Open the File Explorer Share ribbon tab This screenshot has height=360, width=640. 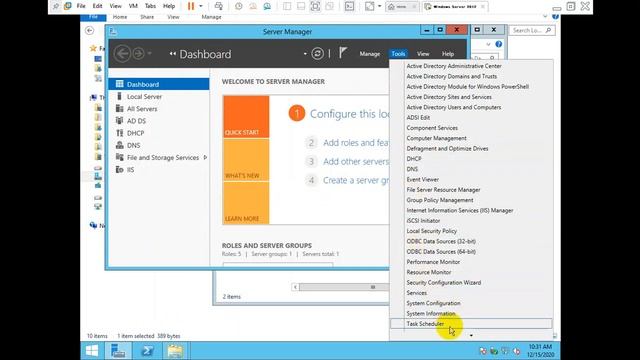tap(147, 17)
